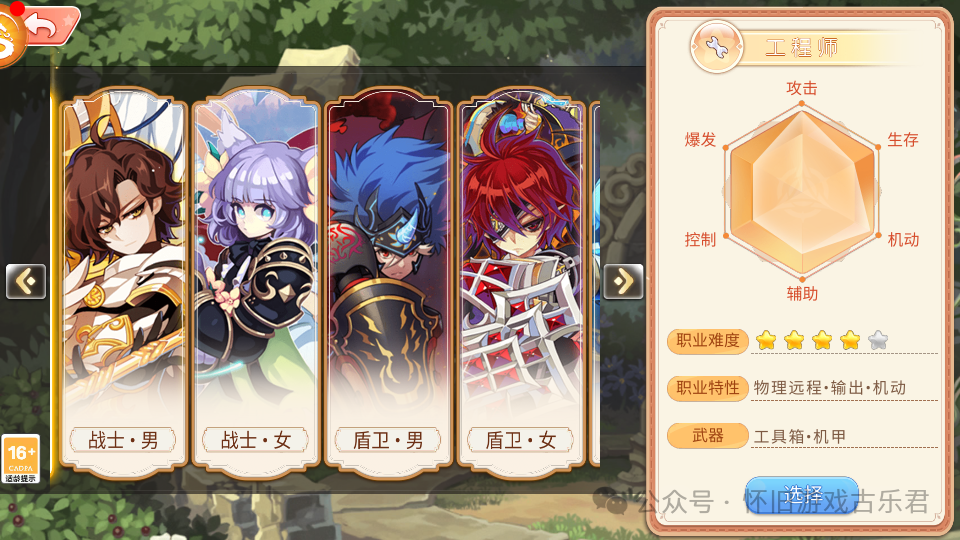
Task: Choose the 盾卫·男 character card
Action: [x=388, y=283]
